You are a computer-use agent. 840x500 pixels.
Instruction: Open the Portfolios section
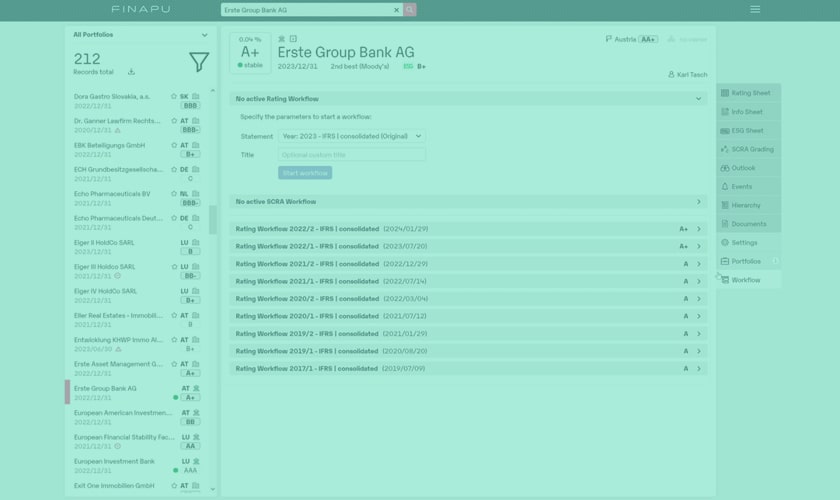(748, 262)
